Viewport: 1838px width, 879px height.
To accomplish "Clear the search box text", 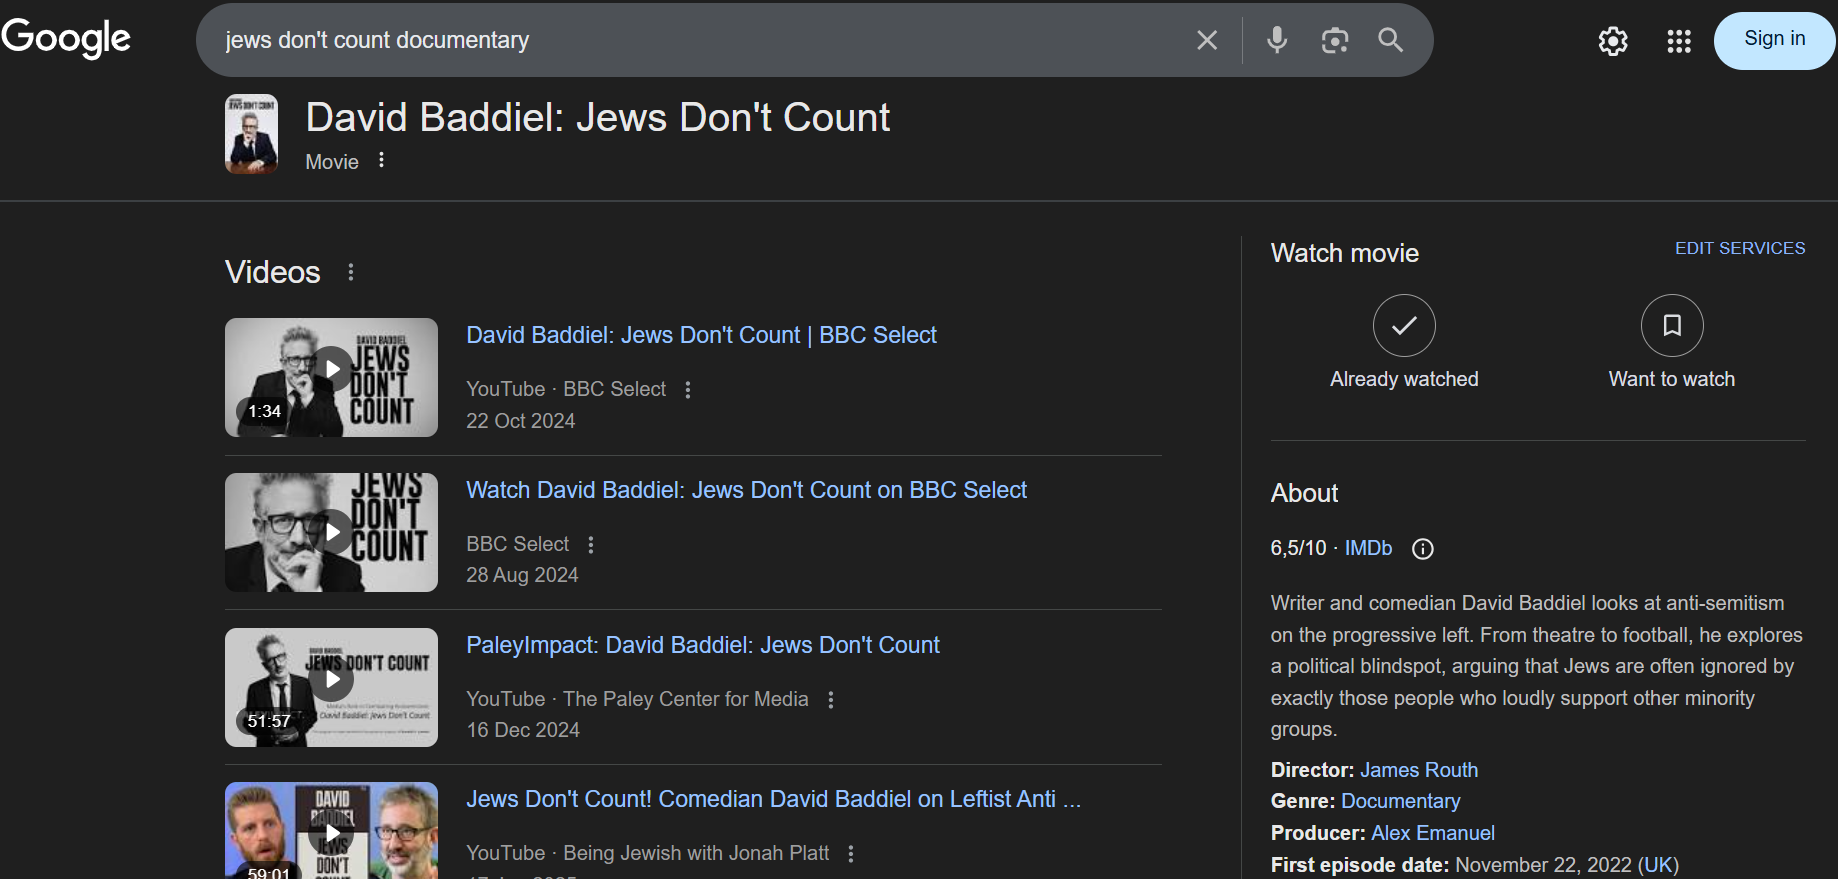I will click(x=1207, y=40).
